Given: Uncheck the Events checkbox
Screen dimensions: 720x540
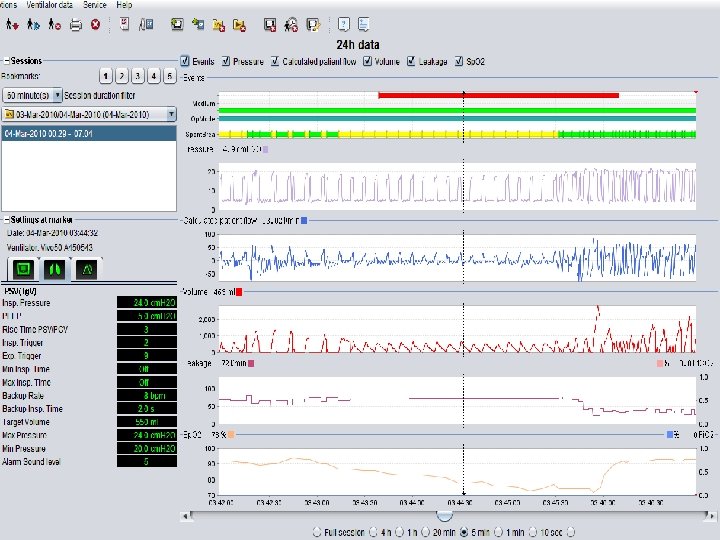Looking at the screenshot, I should point(184,61).
